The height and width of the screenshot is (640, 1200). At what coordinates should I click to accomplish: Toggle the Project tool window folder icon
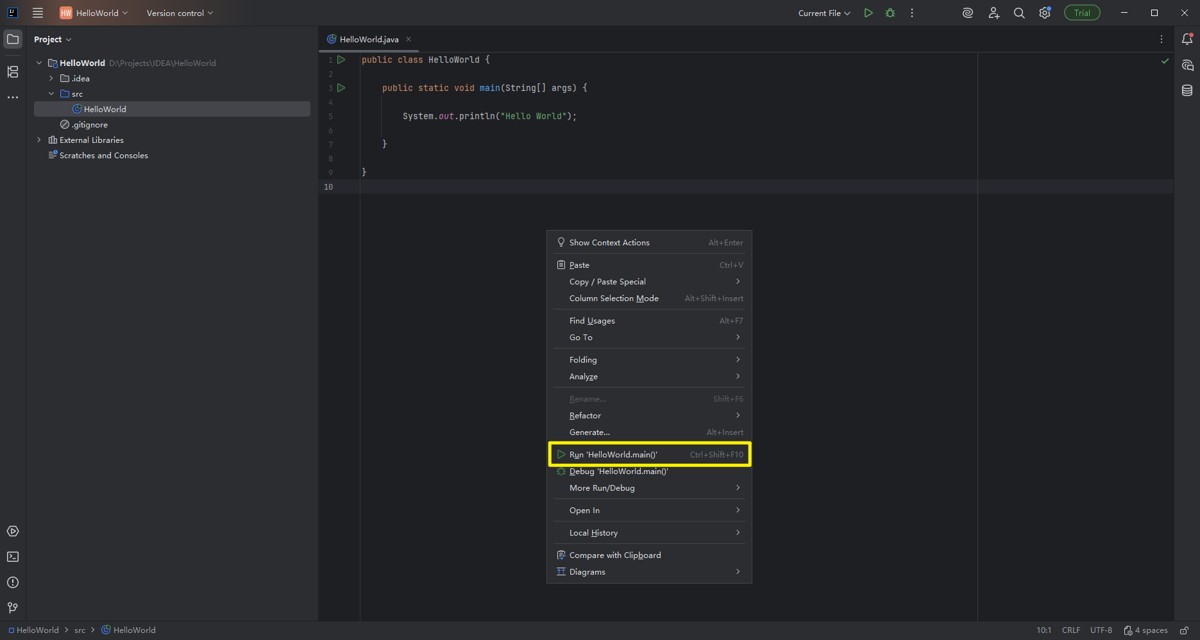(x=13, y=39)
